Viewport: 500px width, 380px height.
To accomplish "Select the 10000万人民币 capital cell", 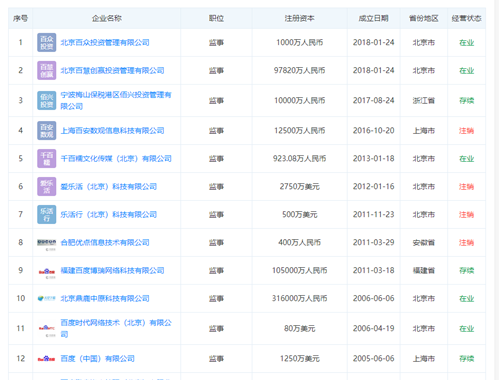I will (x=299, y=101).
